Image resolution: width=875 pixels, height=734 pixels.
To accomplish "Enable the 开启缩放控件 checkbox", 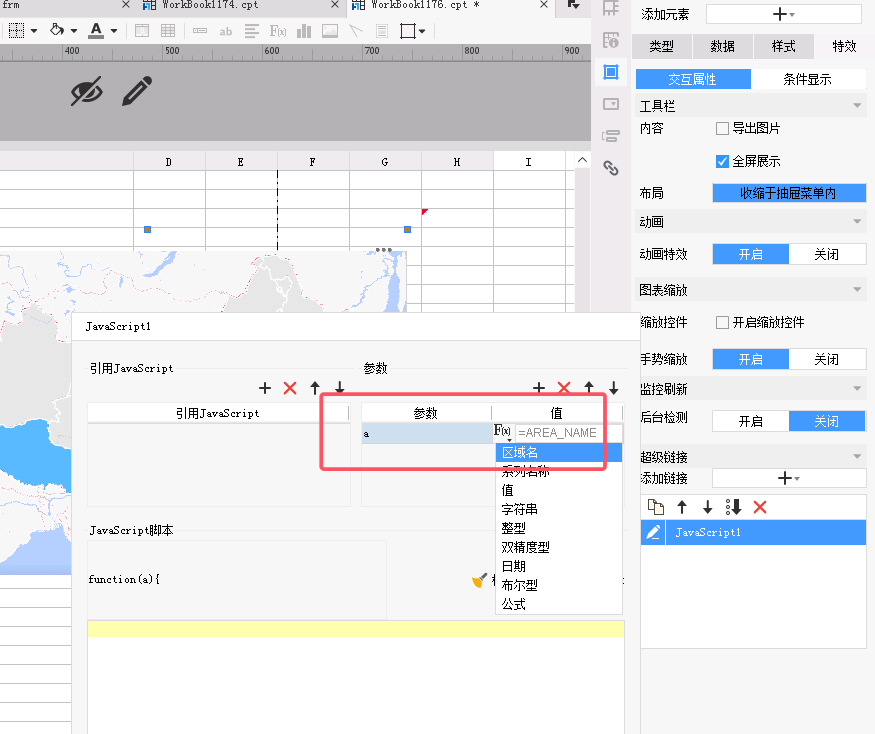I will coord(722,322).
